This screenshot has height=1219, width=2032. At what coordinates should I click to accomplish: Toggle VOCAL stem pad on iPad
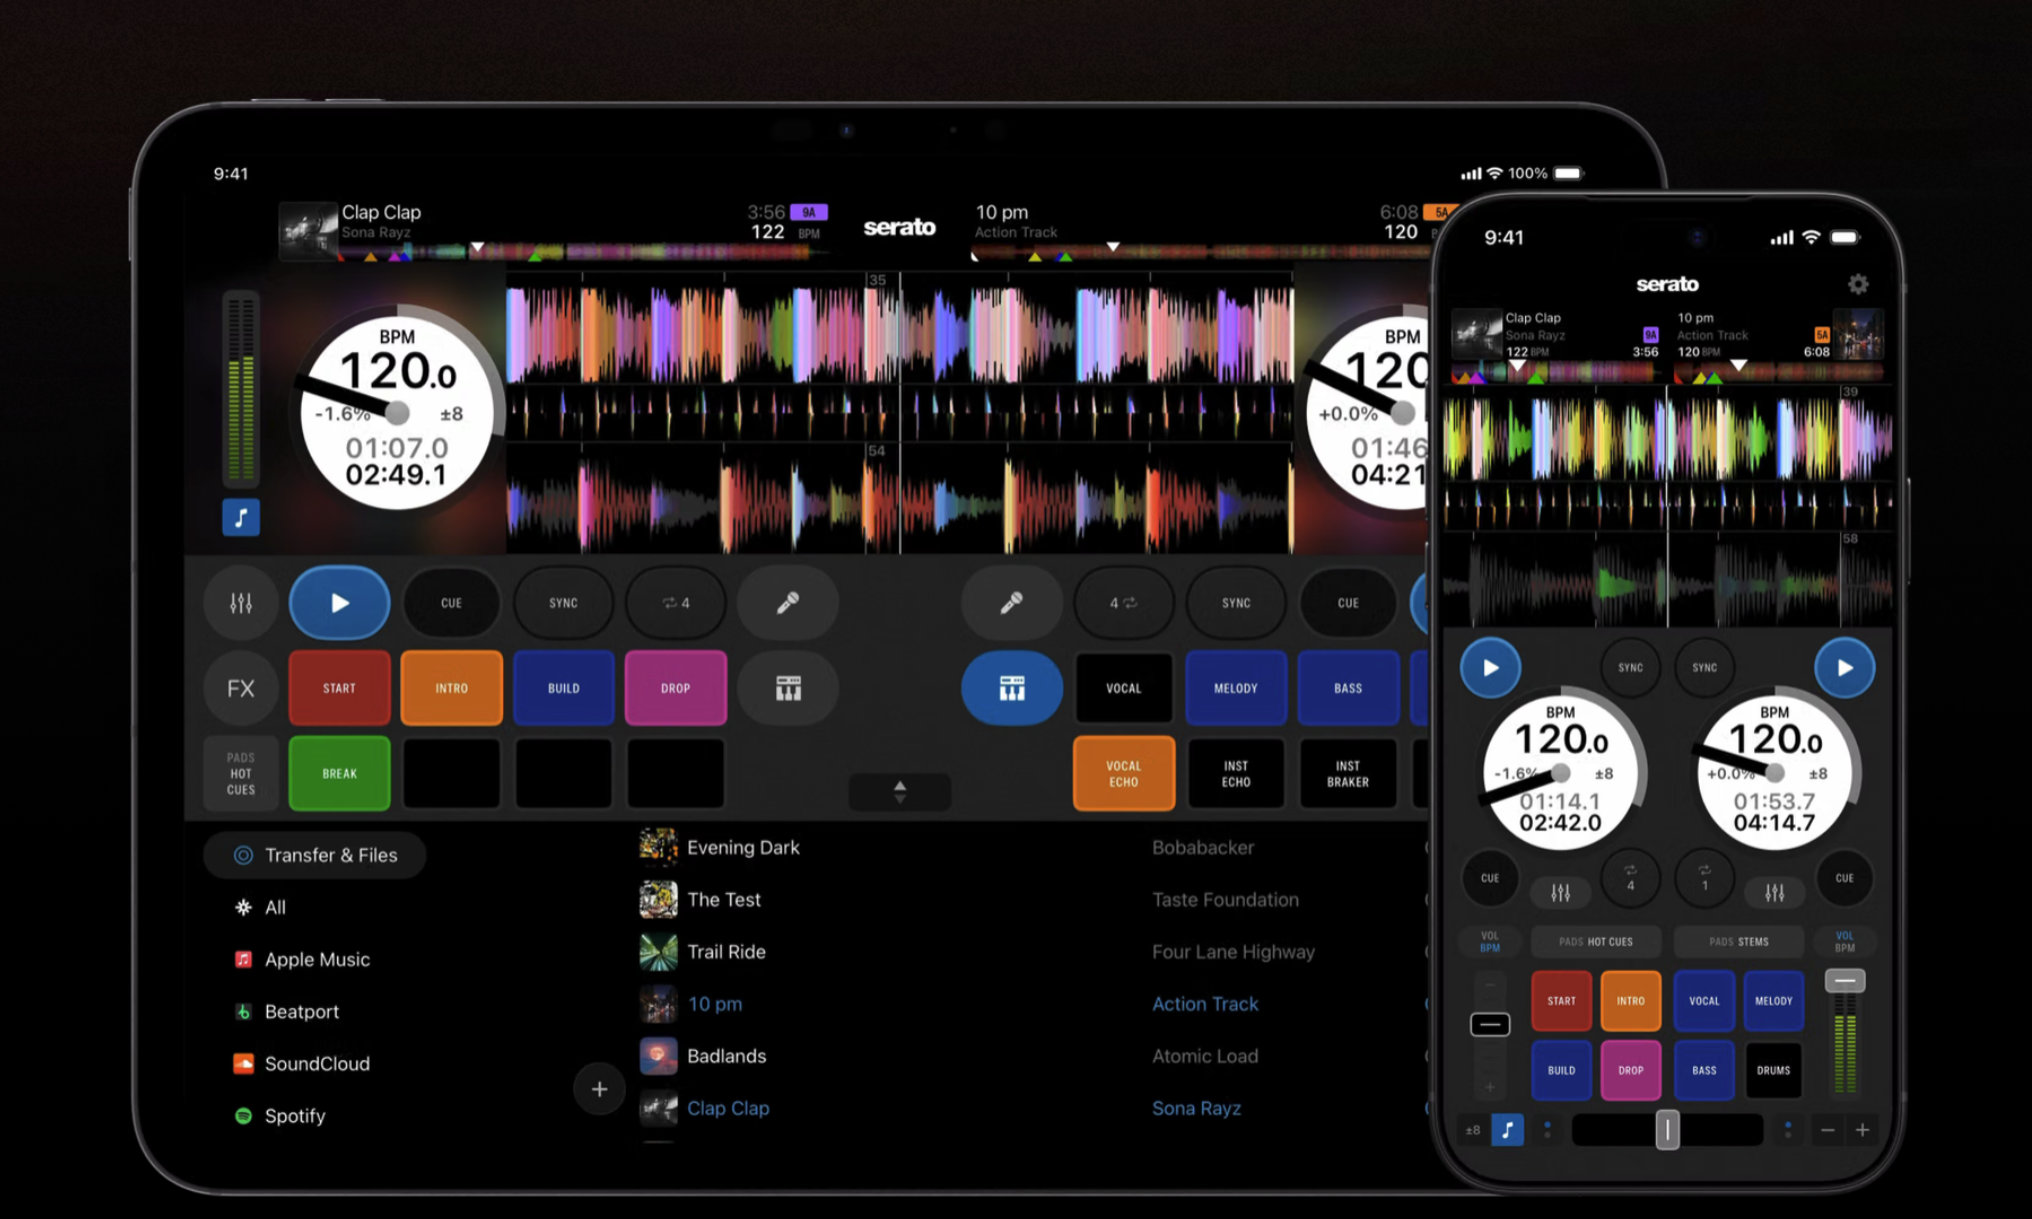[x=1124, y=688]
